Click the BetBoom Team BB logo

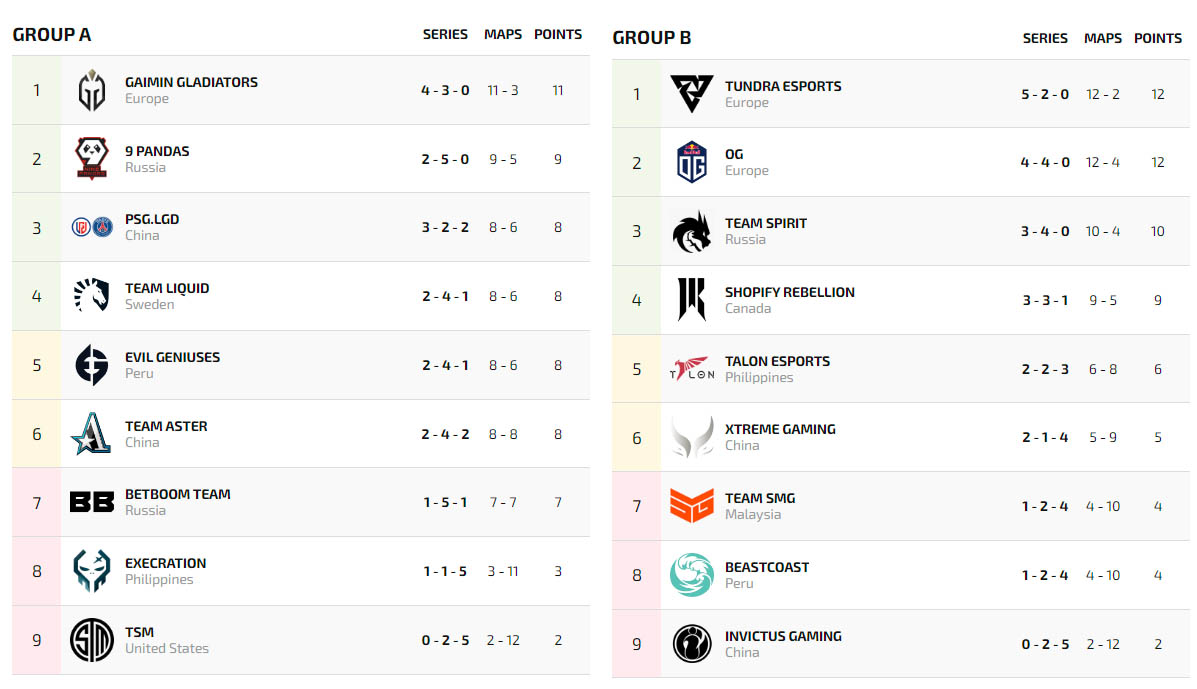[x=92, y=502]
